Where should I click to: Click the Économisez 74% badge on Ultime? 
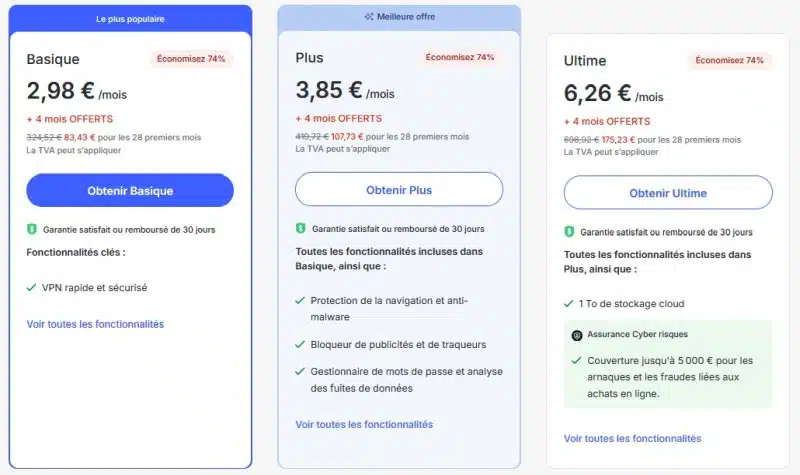[x=730, y=61]
